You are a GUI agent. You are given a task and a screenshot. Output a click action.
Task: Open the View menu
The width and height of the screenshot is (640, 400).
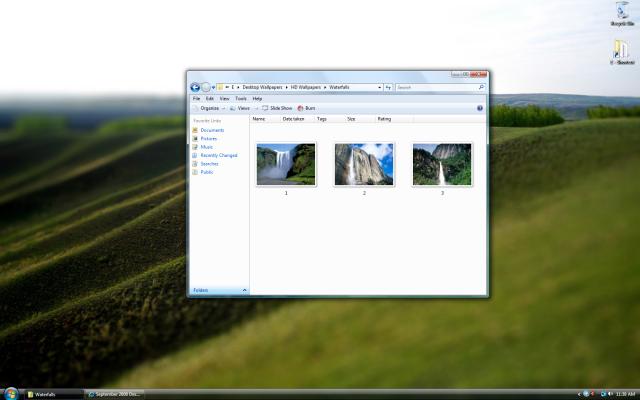click(x=224, y=99)
